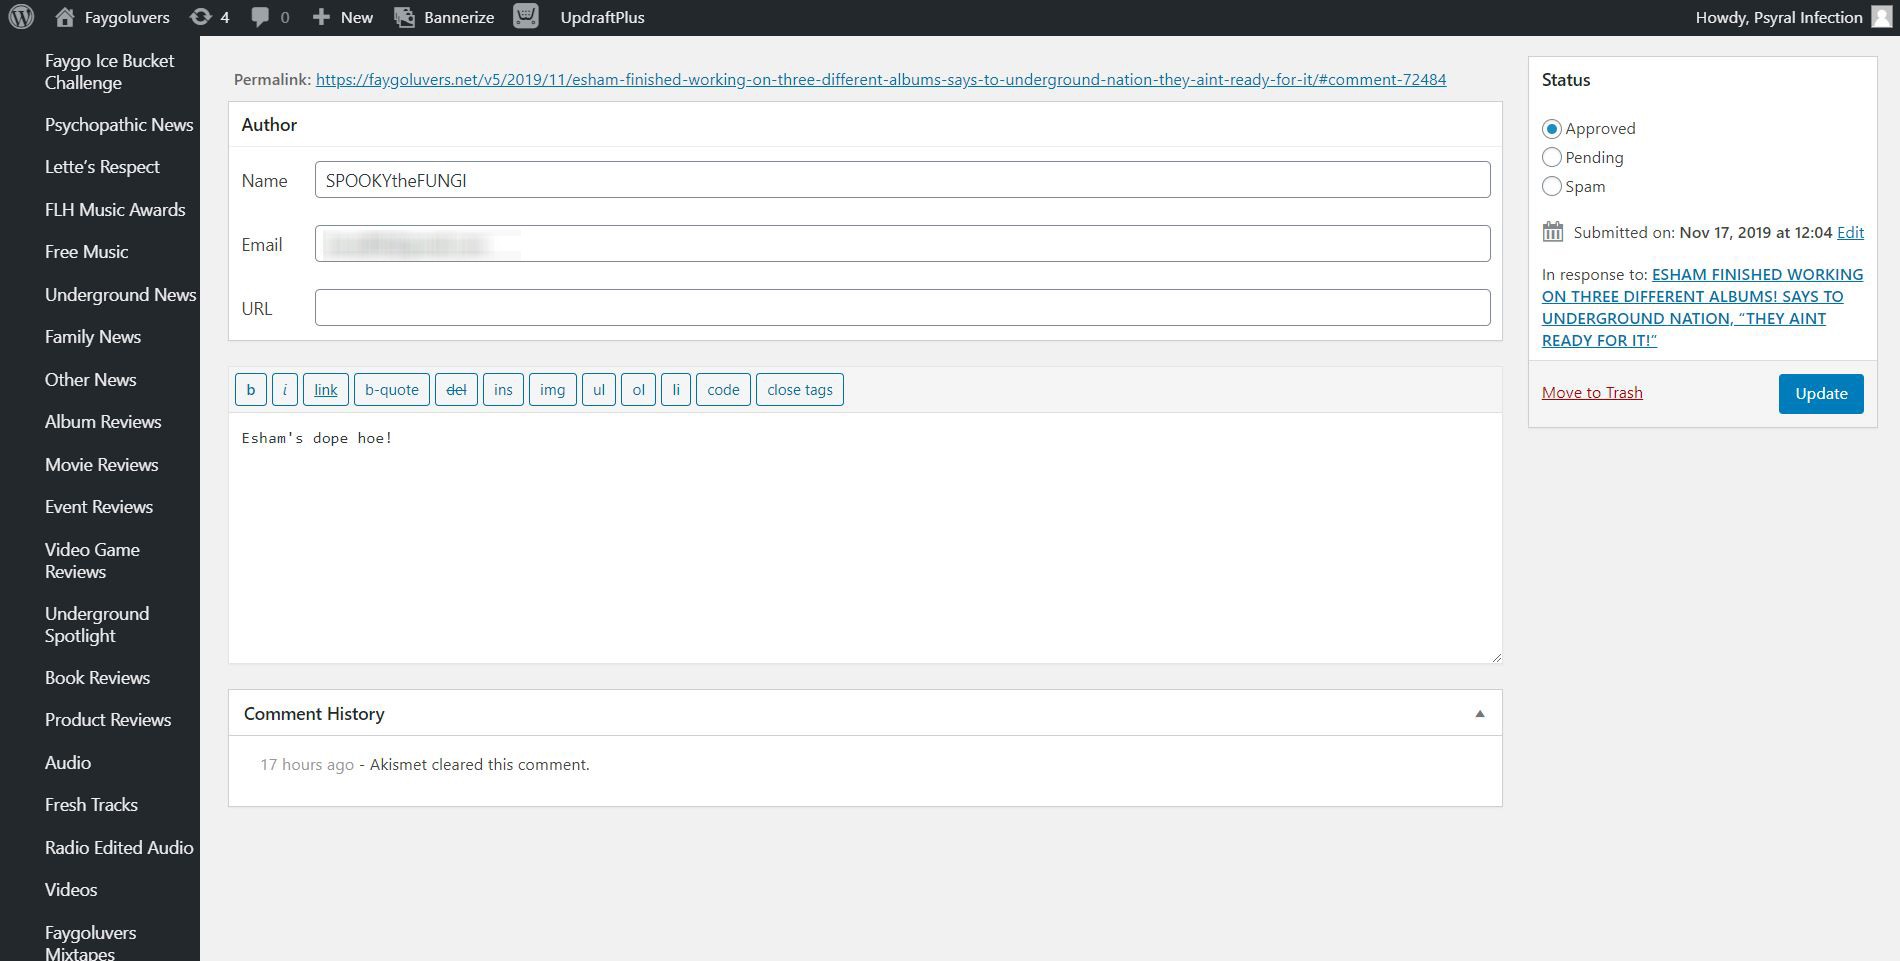Select the Approved status radio button
The height and width of the screenshot is (961, 1900).
pos(1552,129)
